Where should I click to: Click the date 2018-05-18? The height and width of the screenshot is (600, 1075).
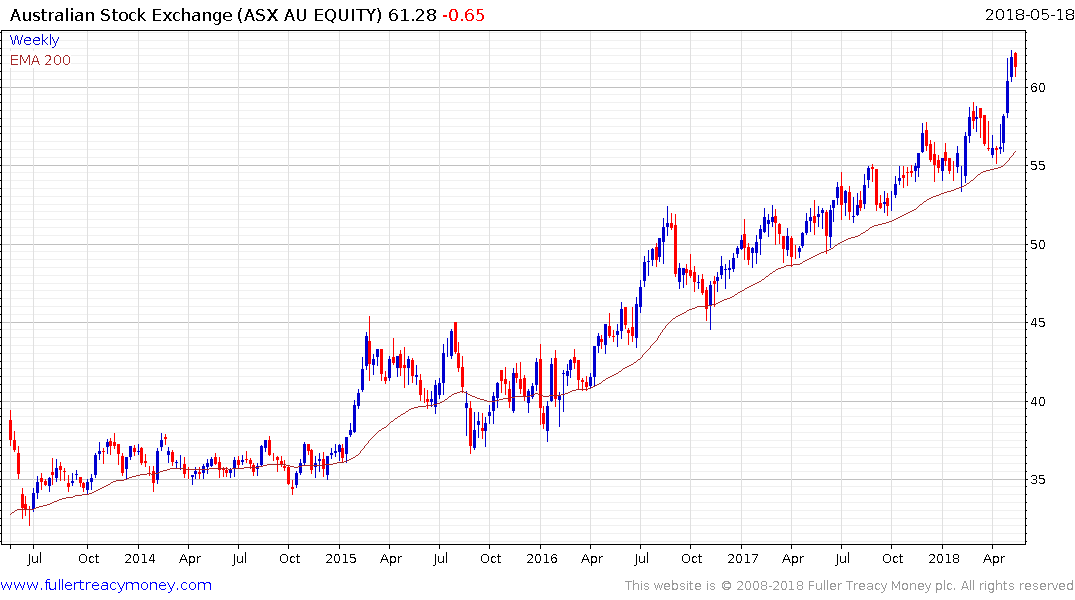coord(1029,14)
